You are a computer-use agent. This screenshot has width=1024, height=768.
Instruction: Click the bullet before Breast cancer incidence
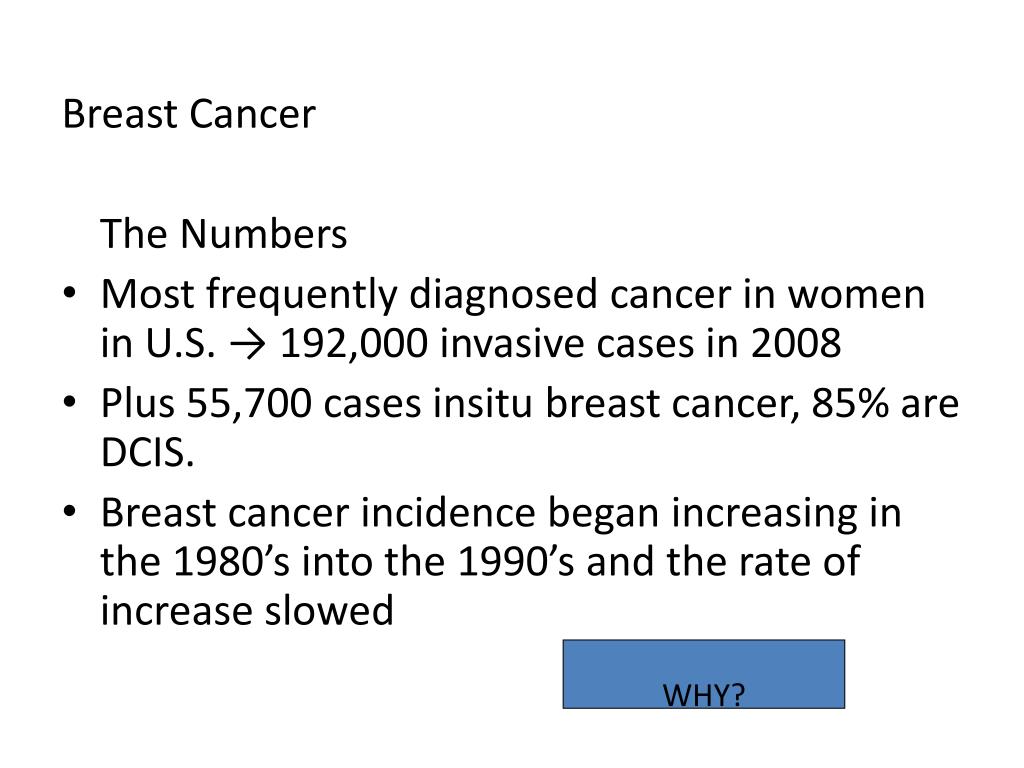coord(70,511)
